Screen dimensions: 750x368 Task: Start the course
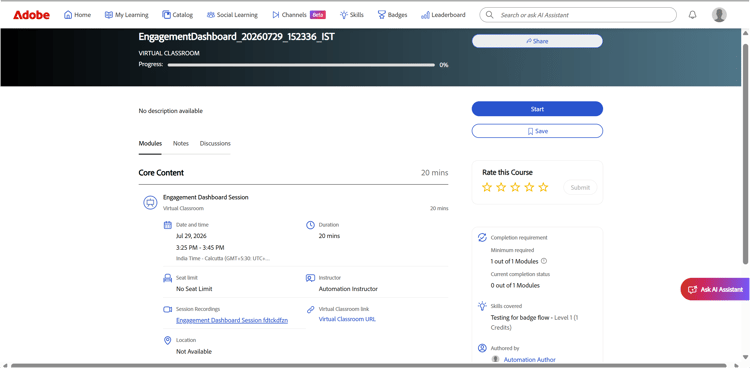click(x=537, y=109)
